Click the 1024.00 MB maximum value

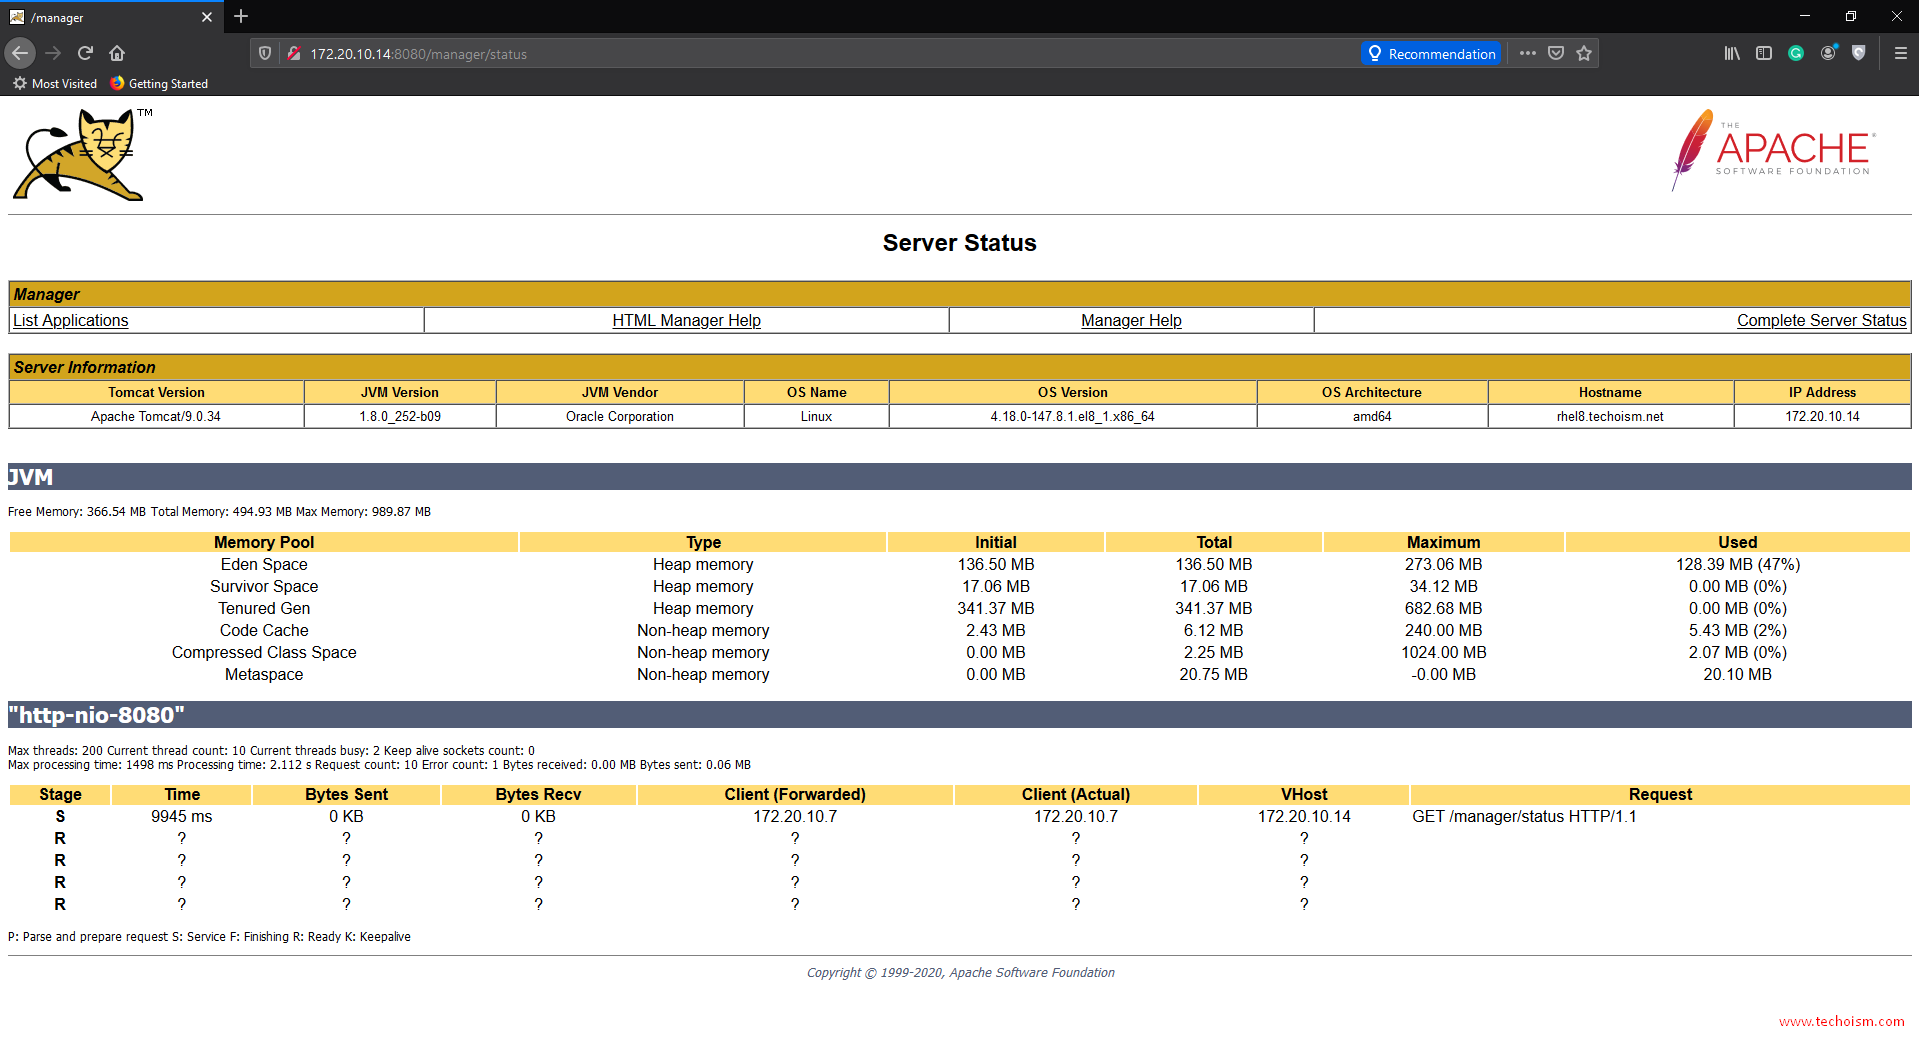coord(1443,652)
